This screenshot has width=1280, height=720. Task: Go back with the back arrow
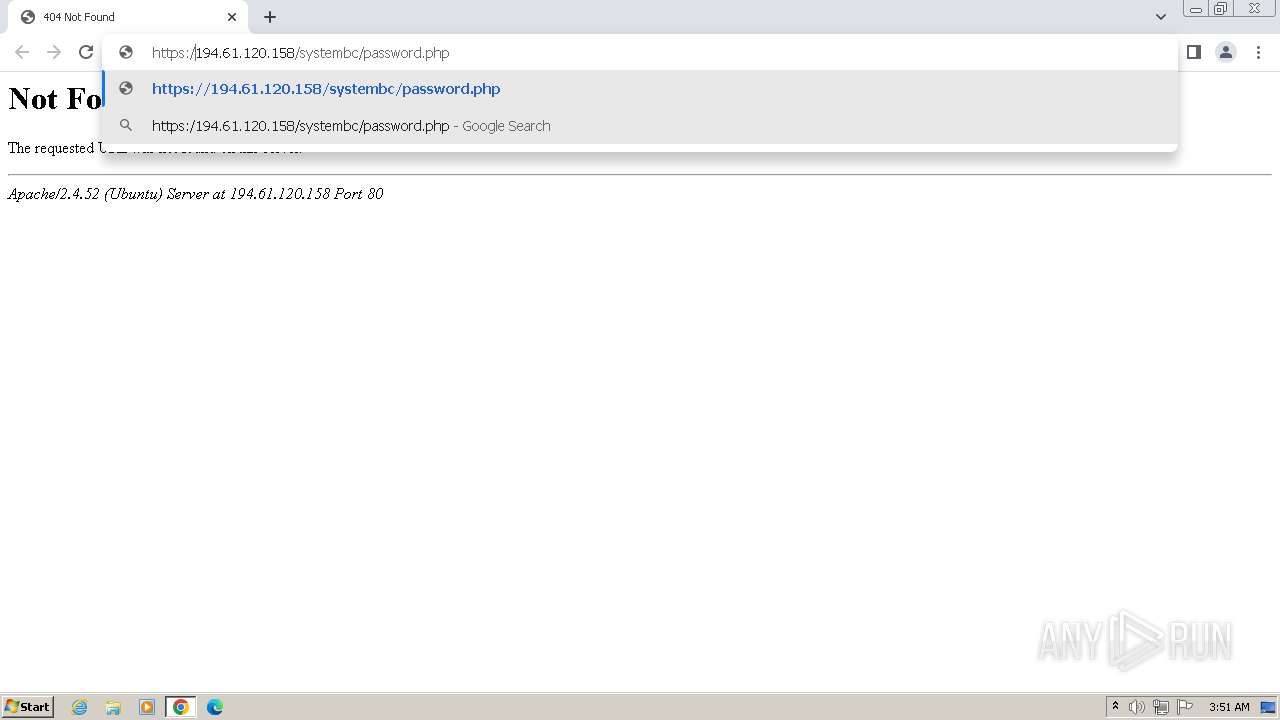(22, 52)
